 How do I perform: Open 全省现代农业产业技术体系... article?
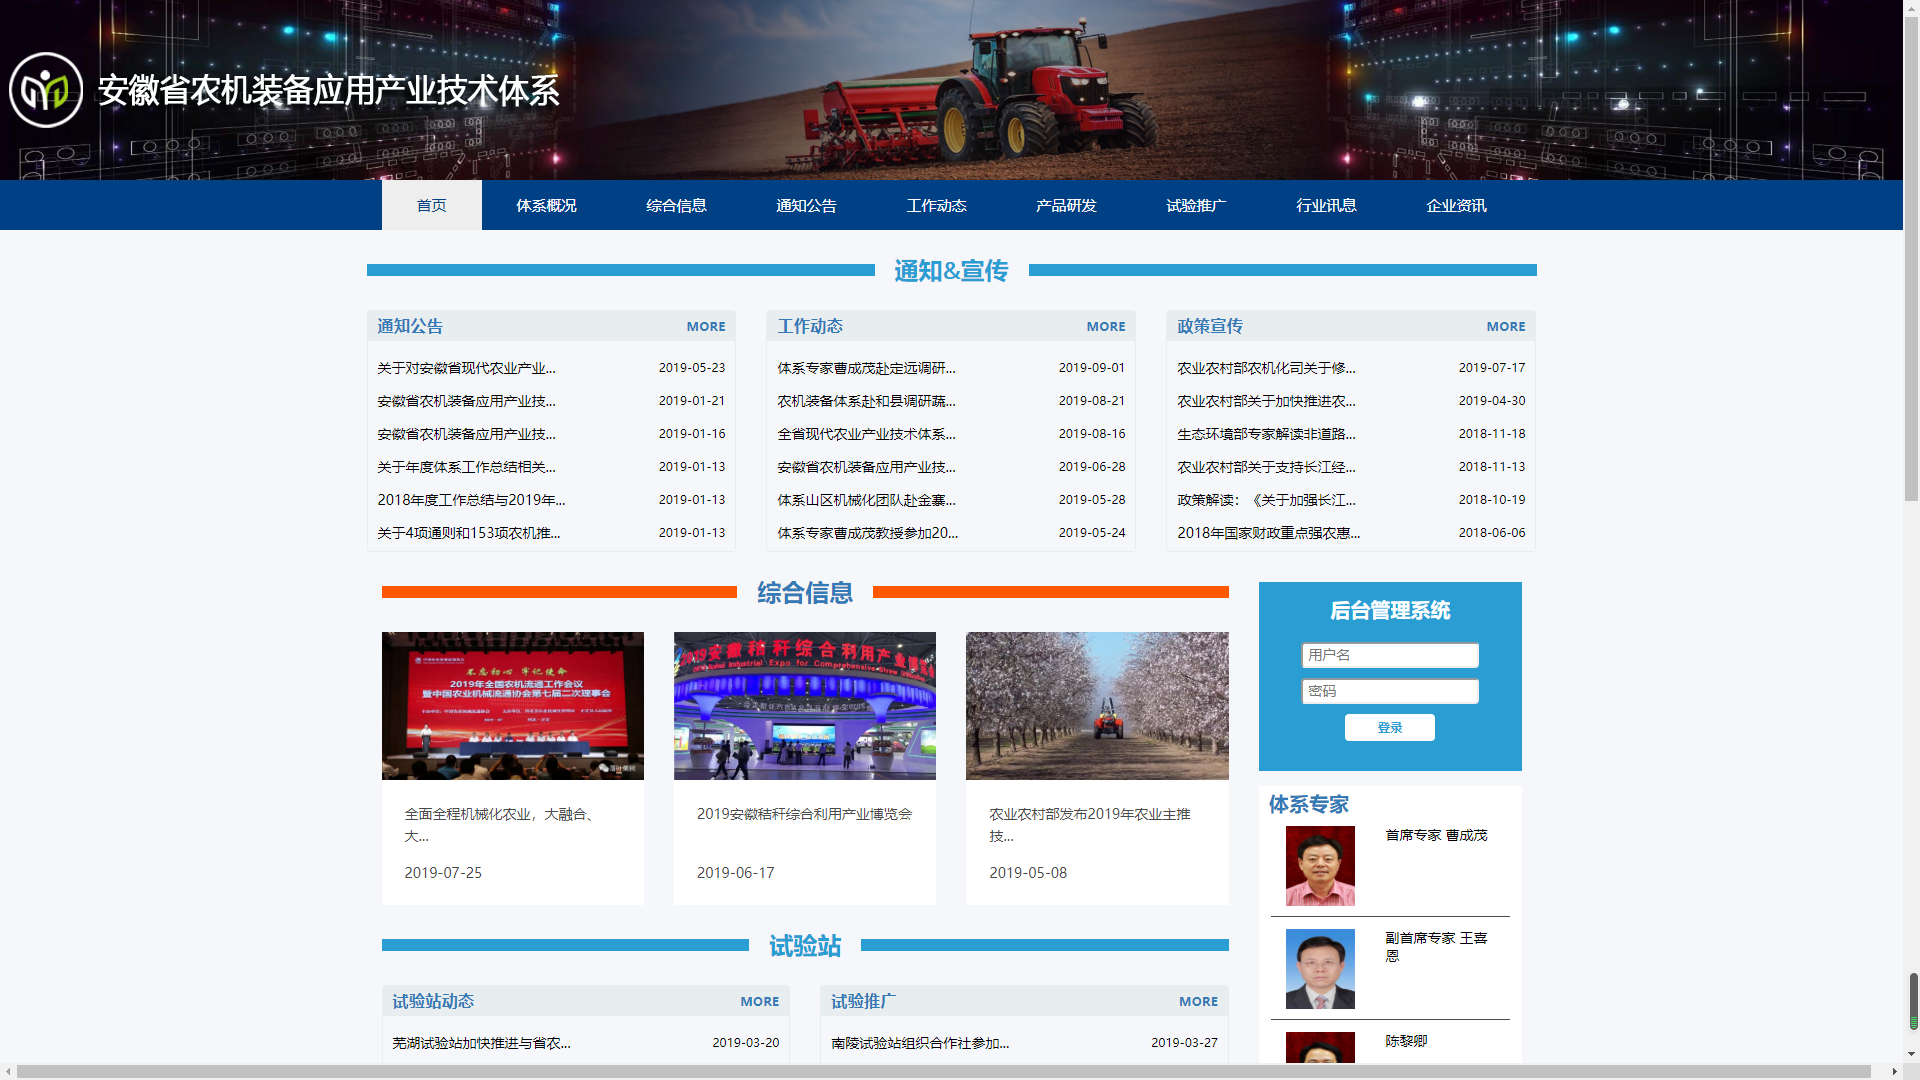(x=866, y=434)
